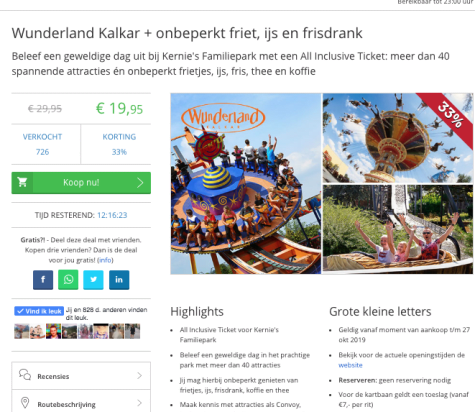Open the Routebeschrijving menu item
This screenshot has width=475, height=412.
pyautogui.click(x=81, y=401)
